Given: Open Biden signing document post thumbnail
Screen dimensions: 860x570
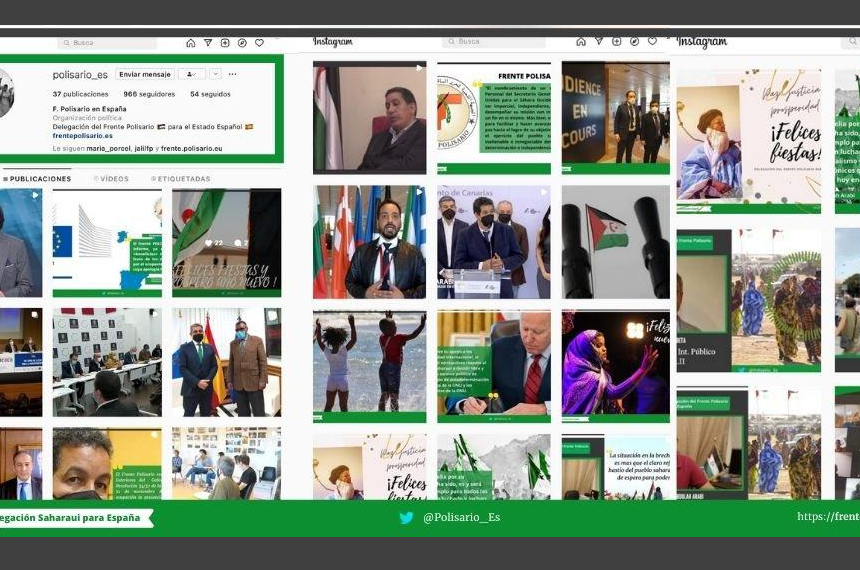Looking at the screenshot, I should 494,366.
